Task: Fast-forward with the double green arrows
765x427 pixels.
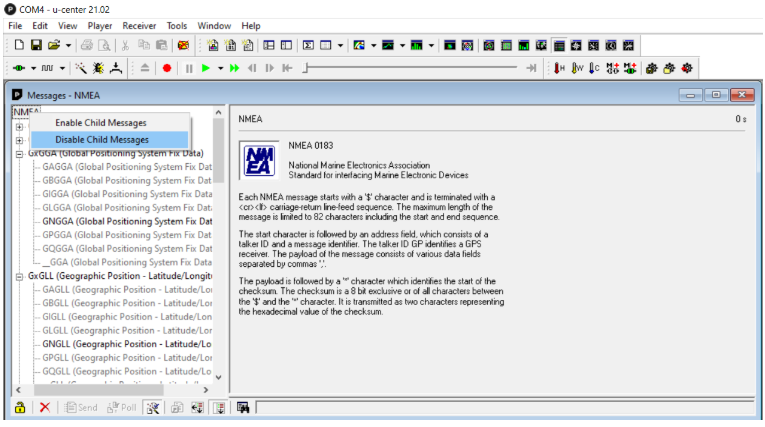Action: tap(235, 68)
